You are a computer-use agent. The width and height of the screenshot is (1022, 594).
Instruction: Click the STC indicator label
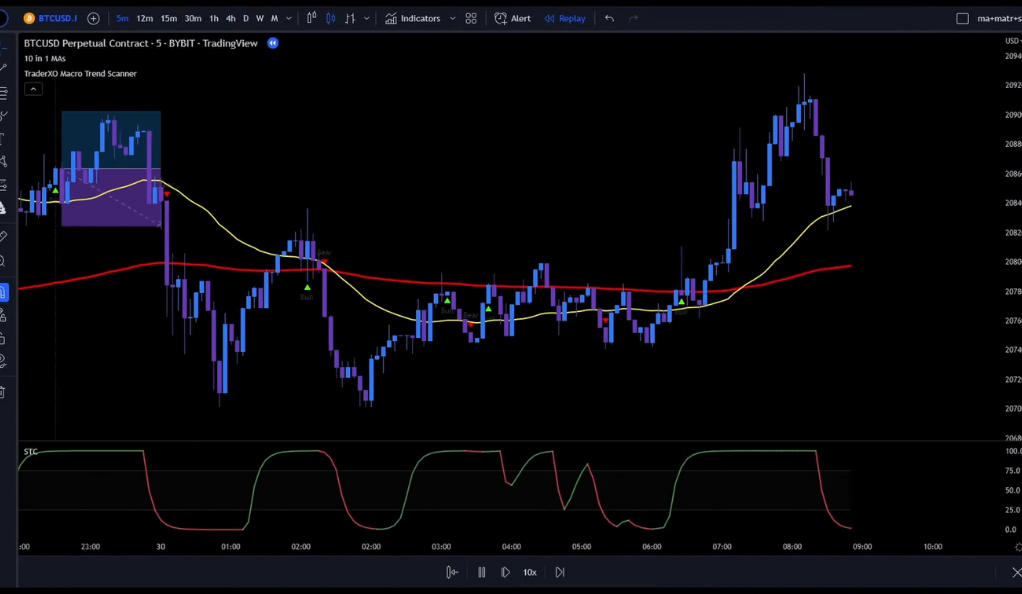click(31, 451)
